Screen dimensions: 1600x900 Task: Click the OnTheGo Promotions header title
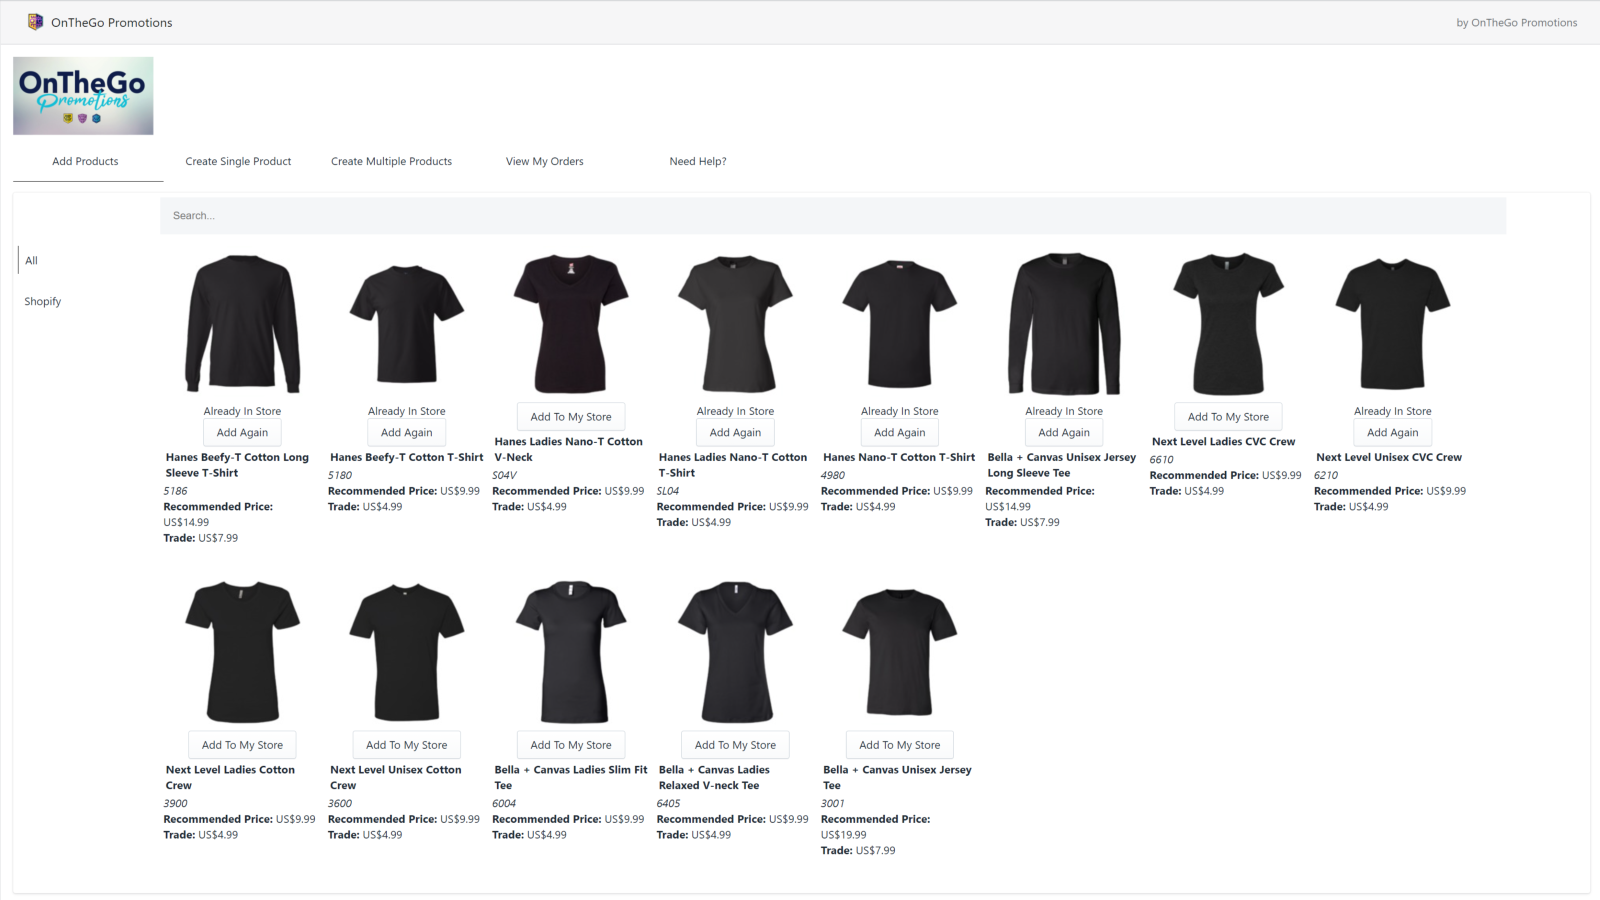(x=112, y=23)
